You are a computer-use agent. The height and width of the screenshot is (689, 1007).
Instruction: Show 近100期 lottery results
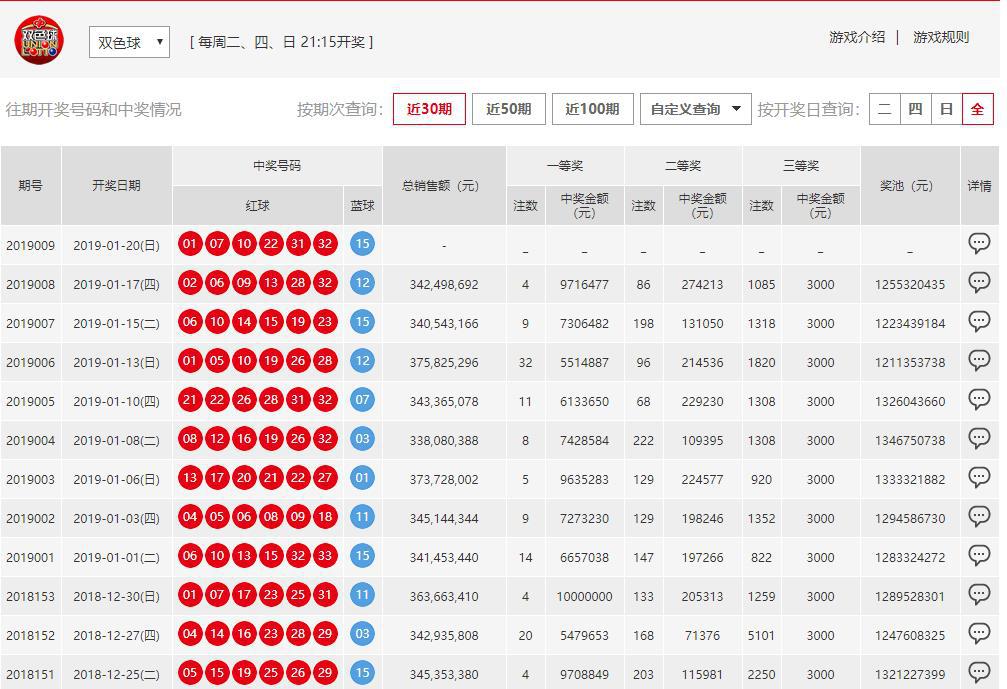pyautogui.click(x=592, y=109)
